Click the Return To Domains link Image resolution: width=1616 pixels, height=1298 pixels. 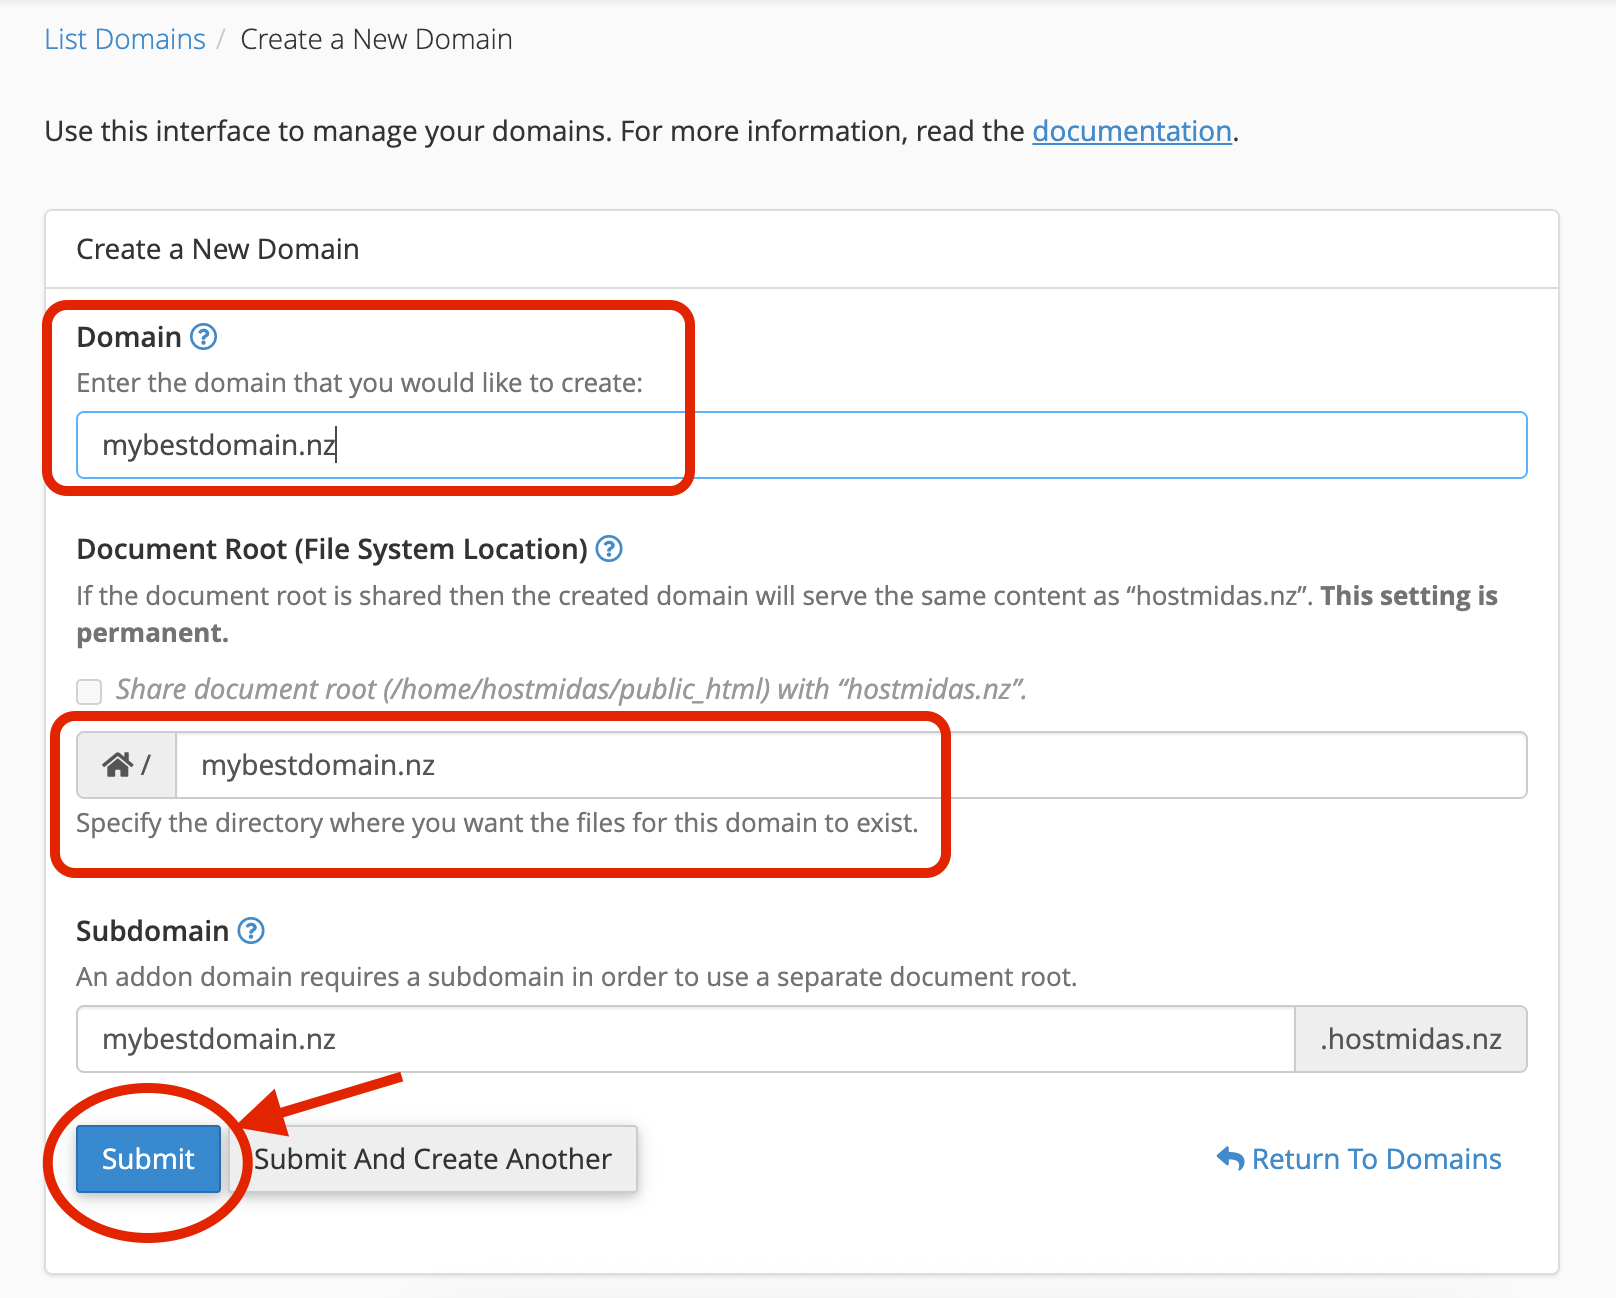1359,1159
